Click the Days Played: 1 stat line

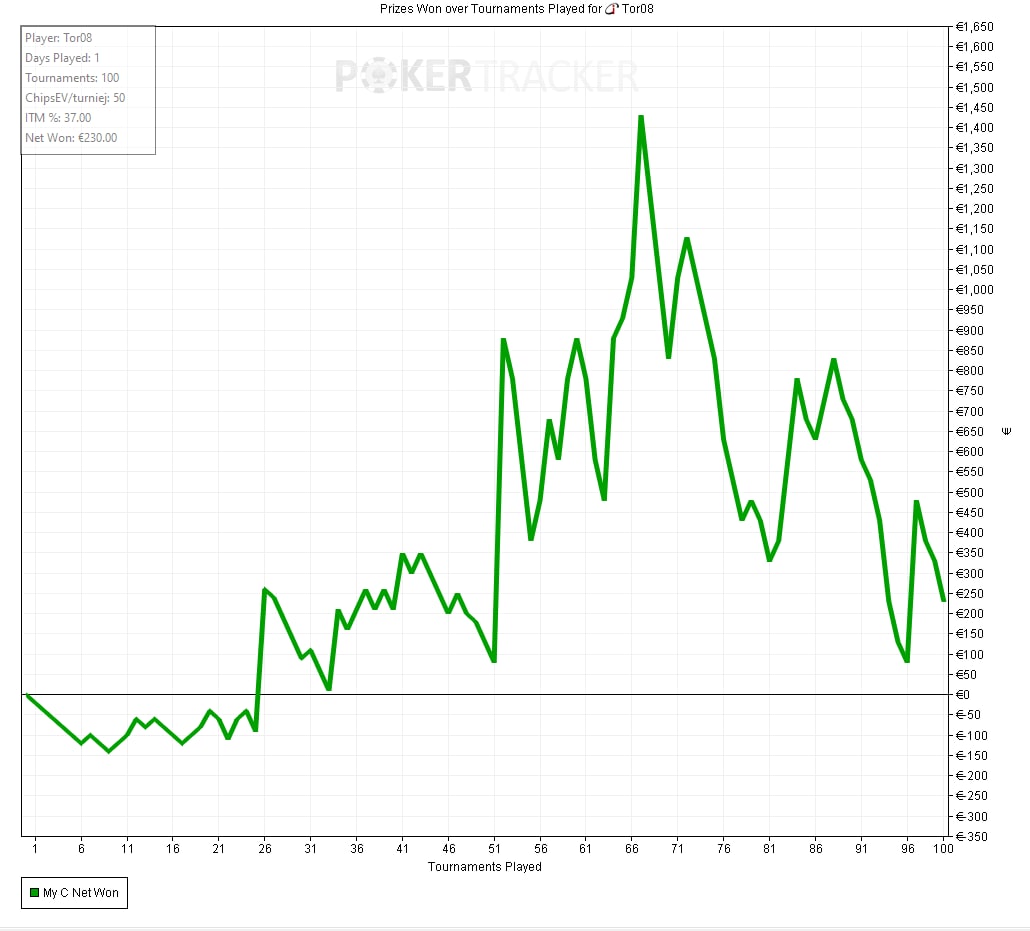[x=62, y=58]
